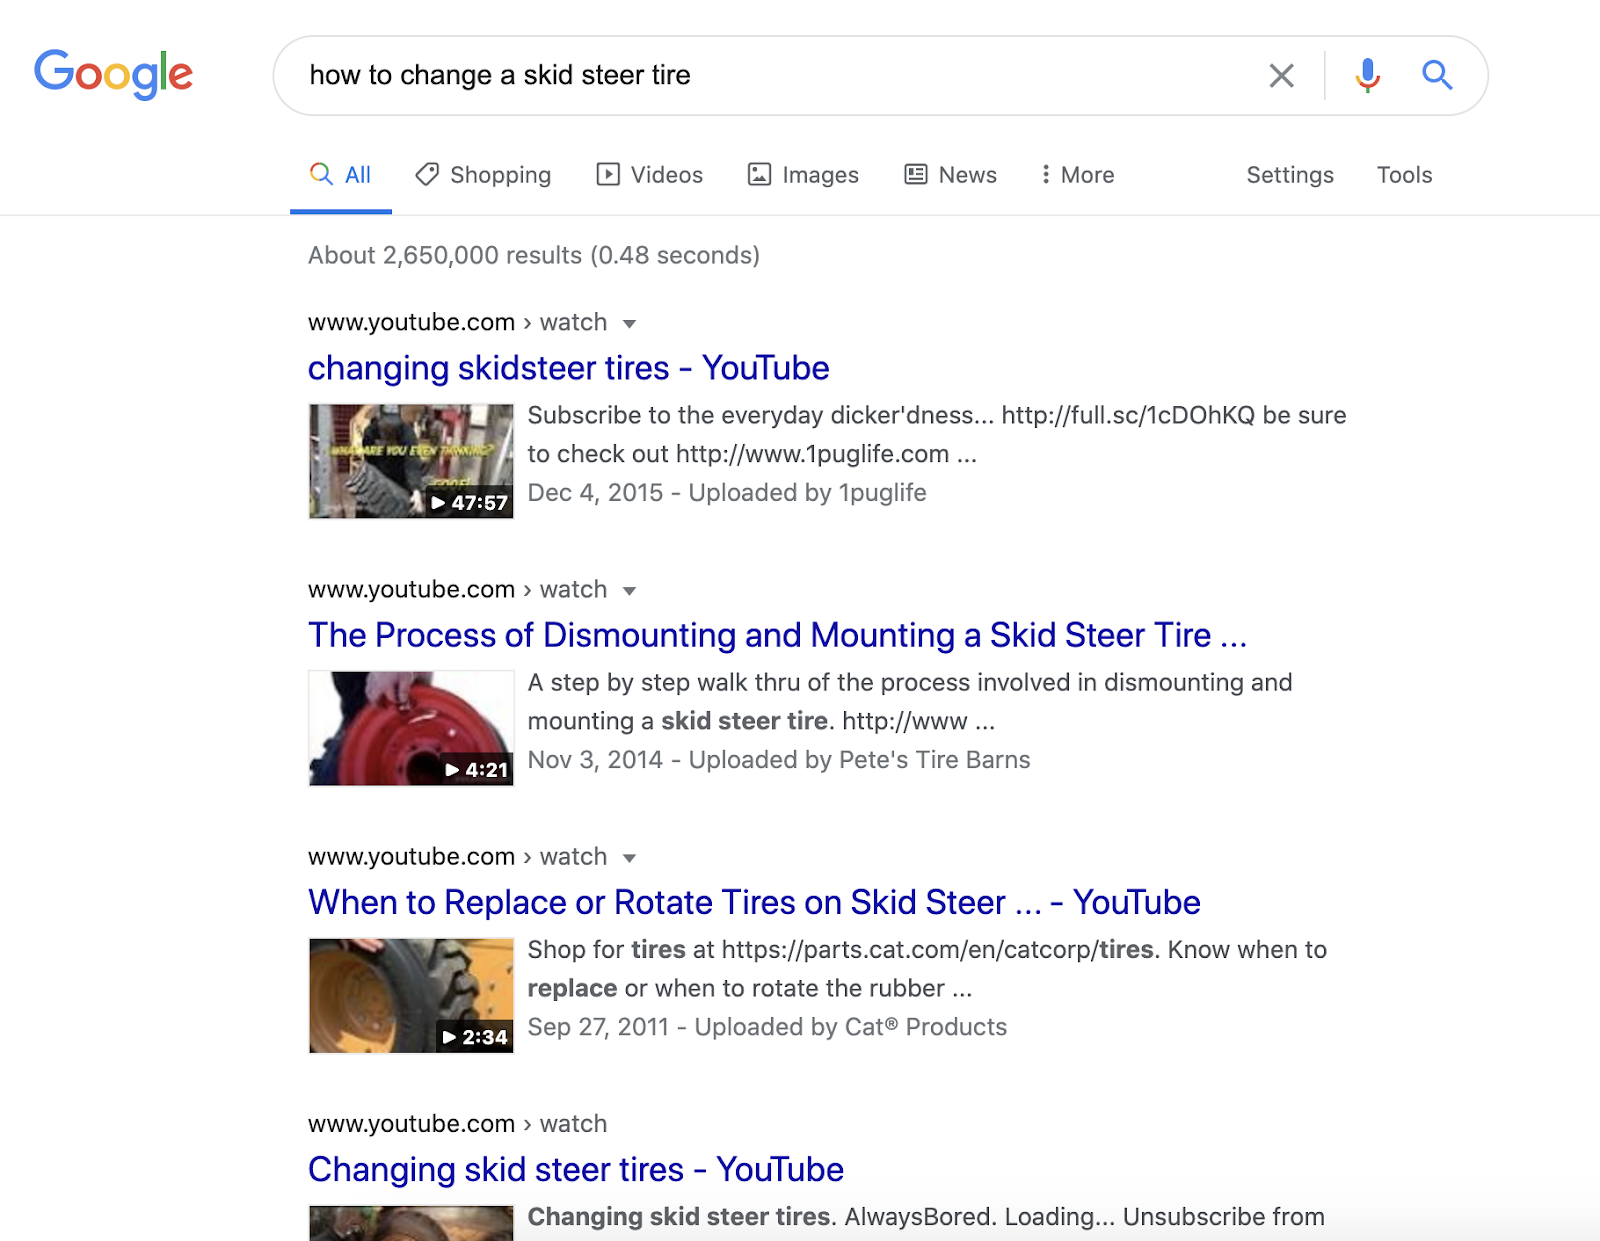
Task: Click the 'Subscribe to the everyday dicker'dness' snippet
Action: point(937,434)
